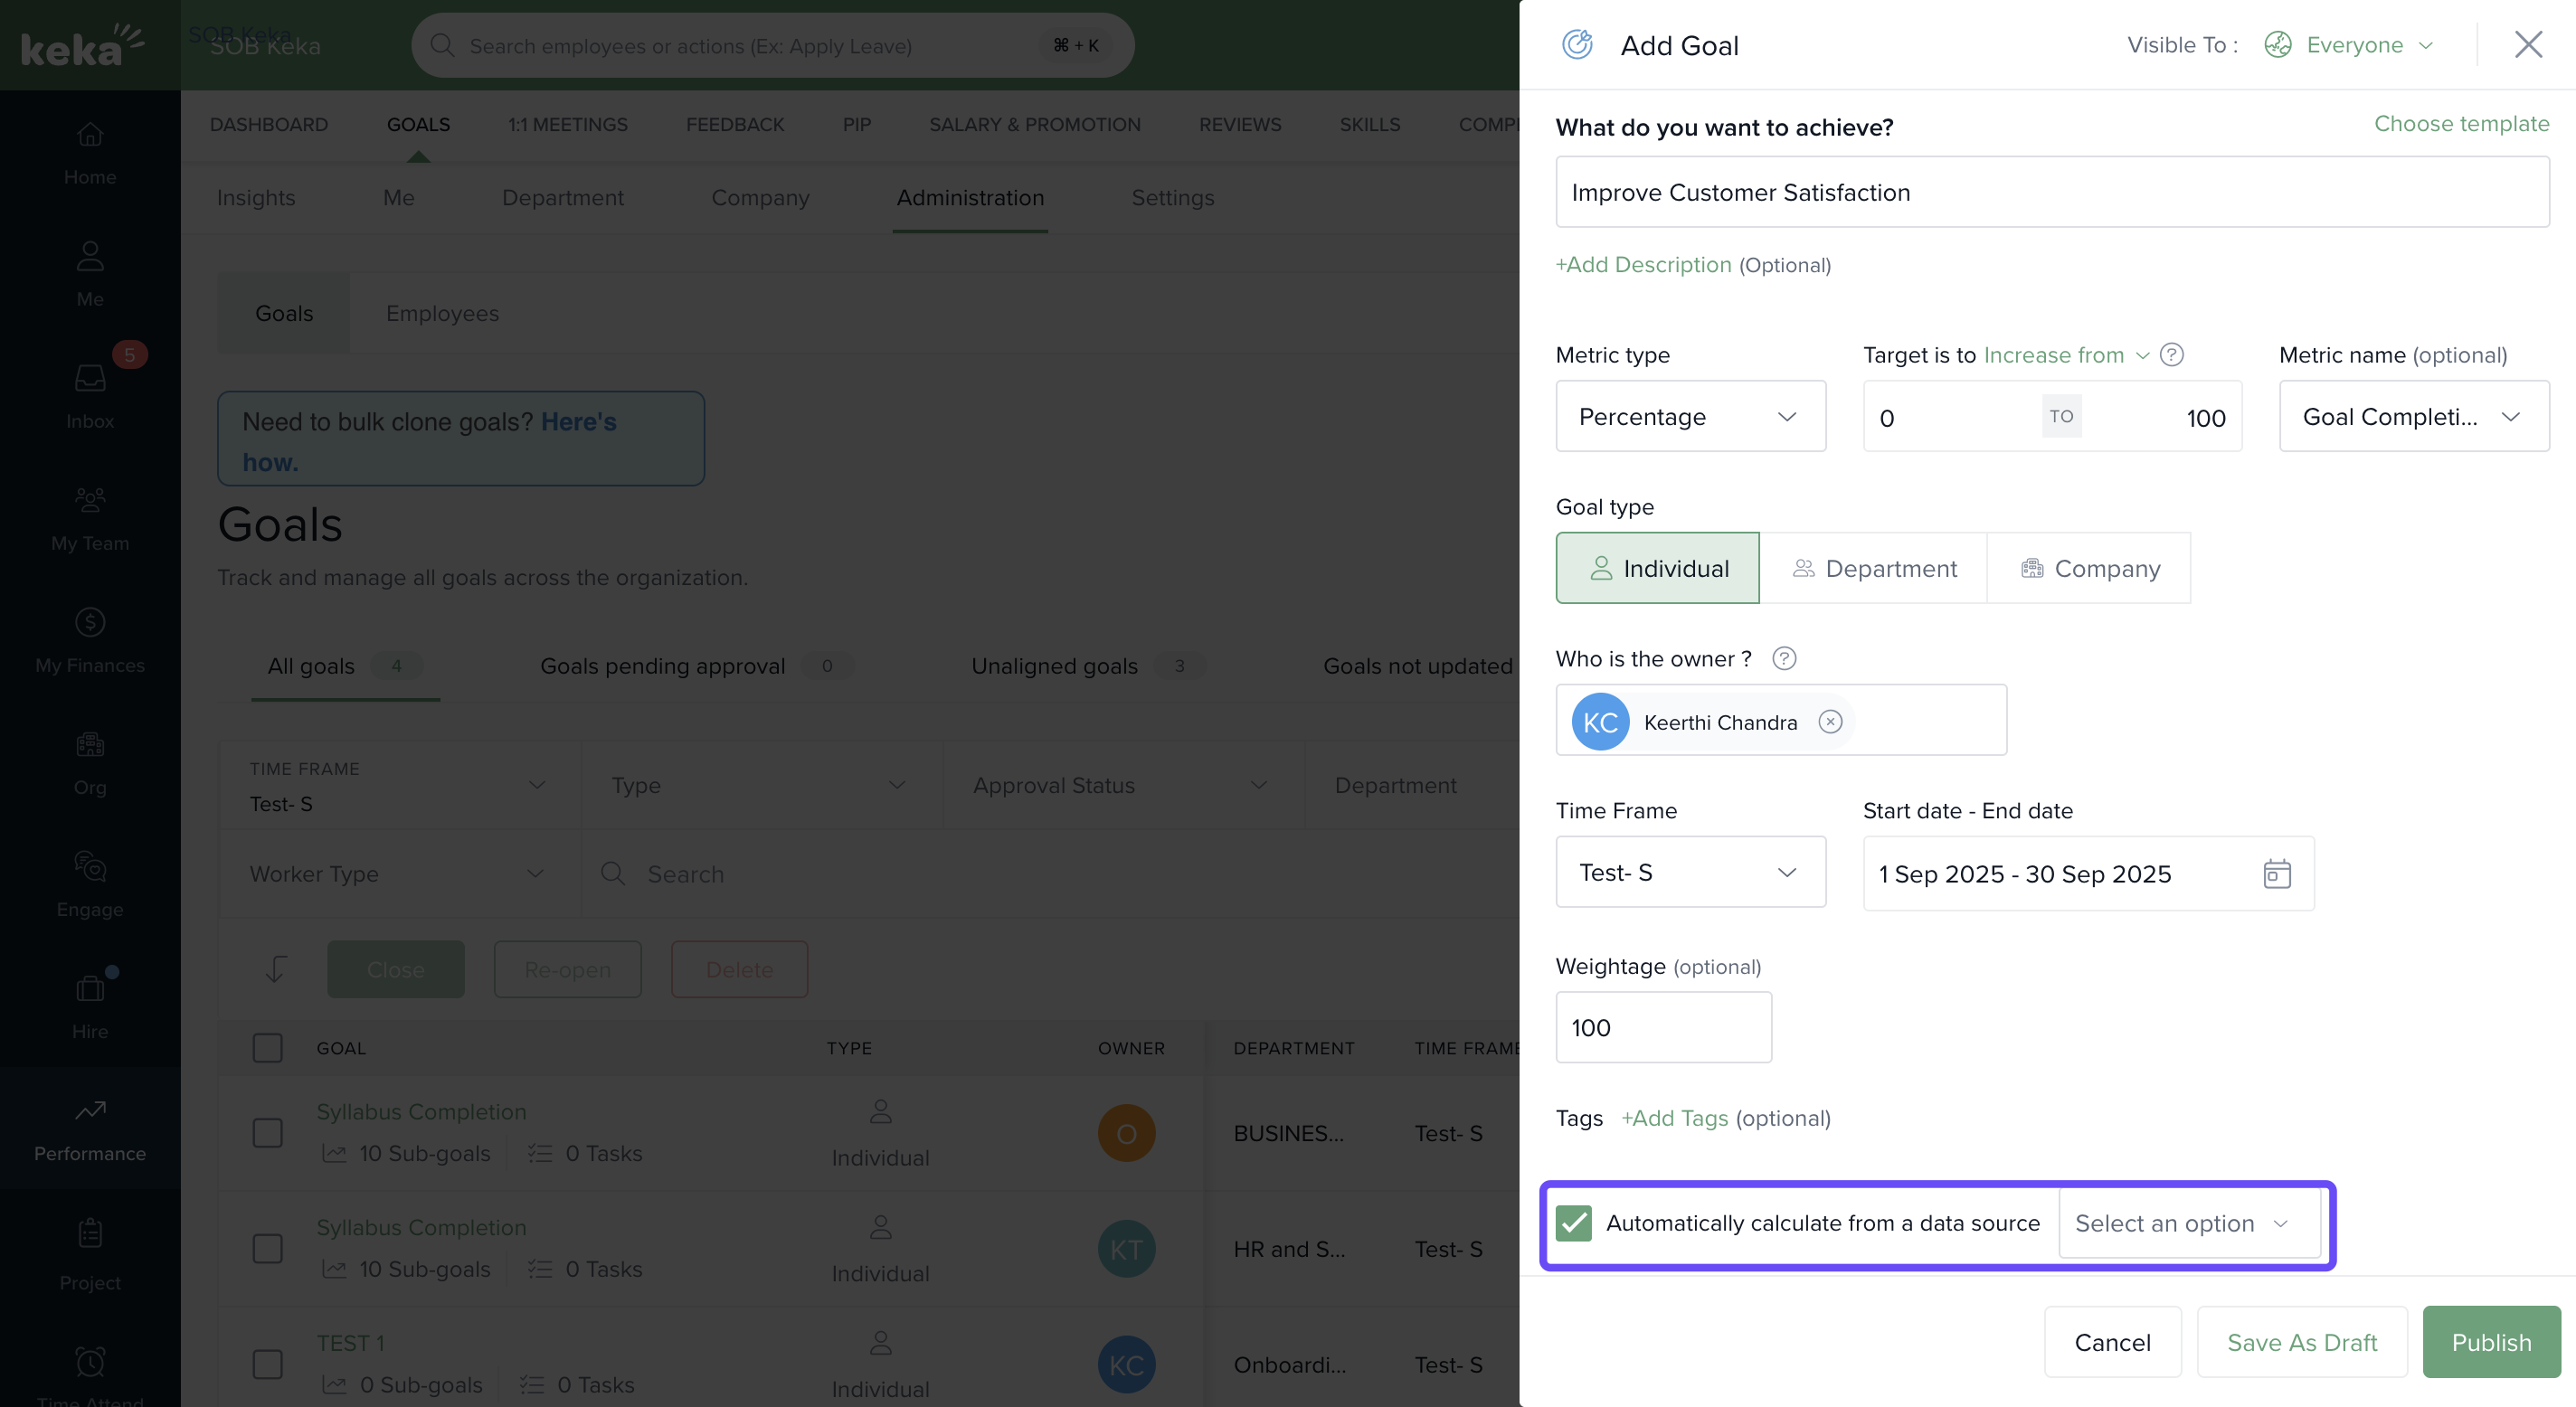Open Time Frame Test- S dropdown in panel
This screenshot has height=1407, width=2576.
pyautogui.click(x=1690, y=873)
